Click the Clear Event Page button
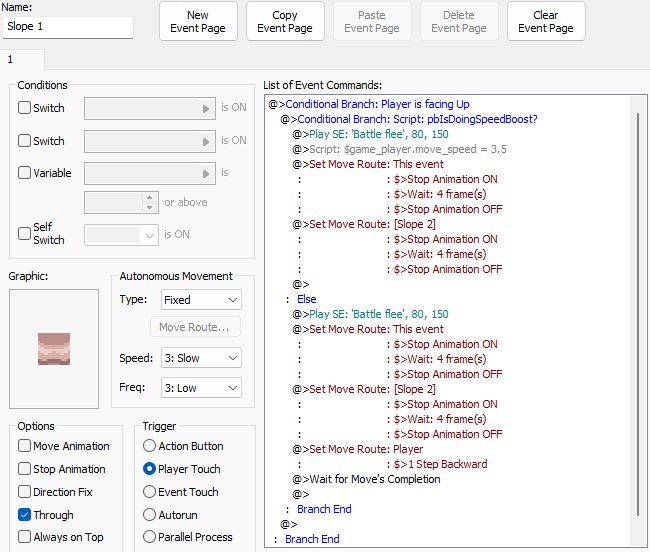This screenshot has height=552, width=650. click(x=546, y=22)
